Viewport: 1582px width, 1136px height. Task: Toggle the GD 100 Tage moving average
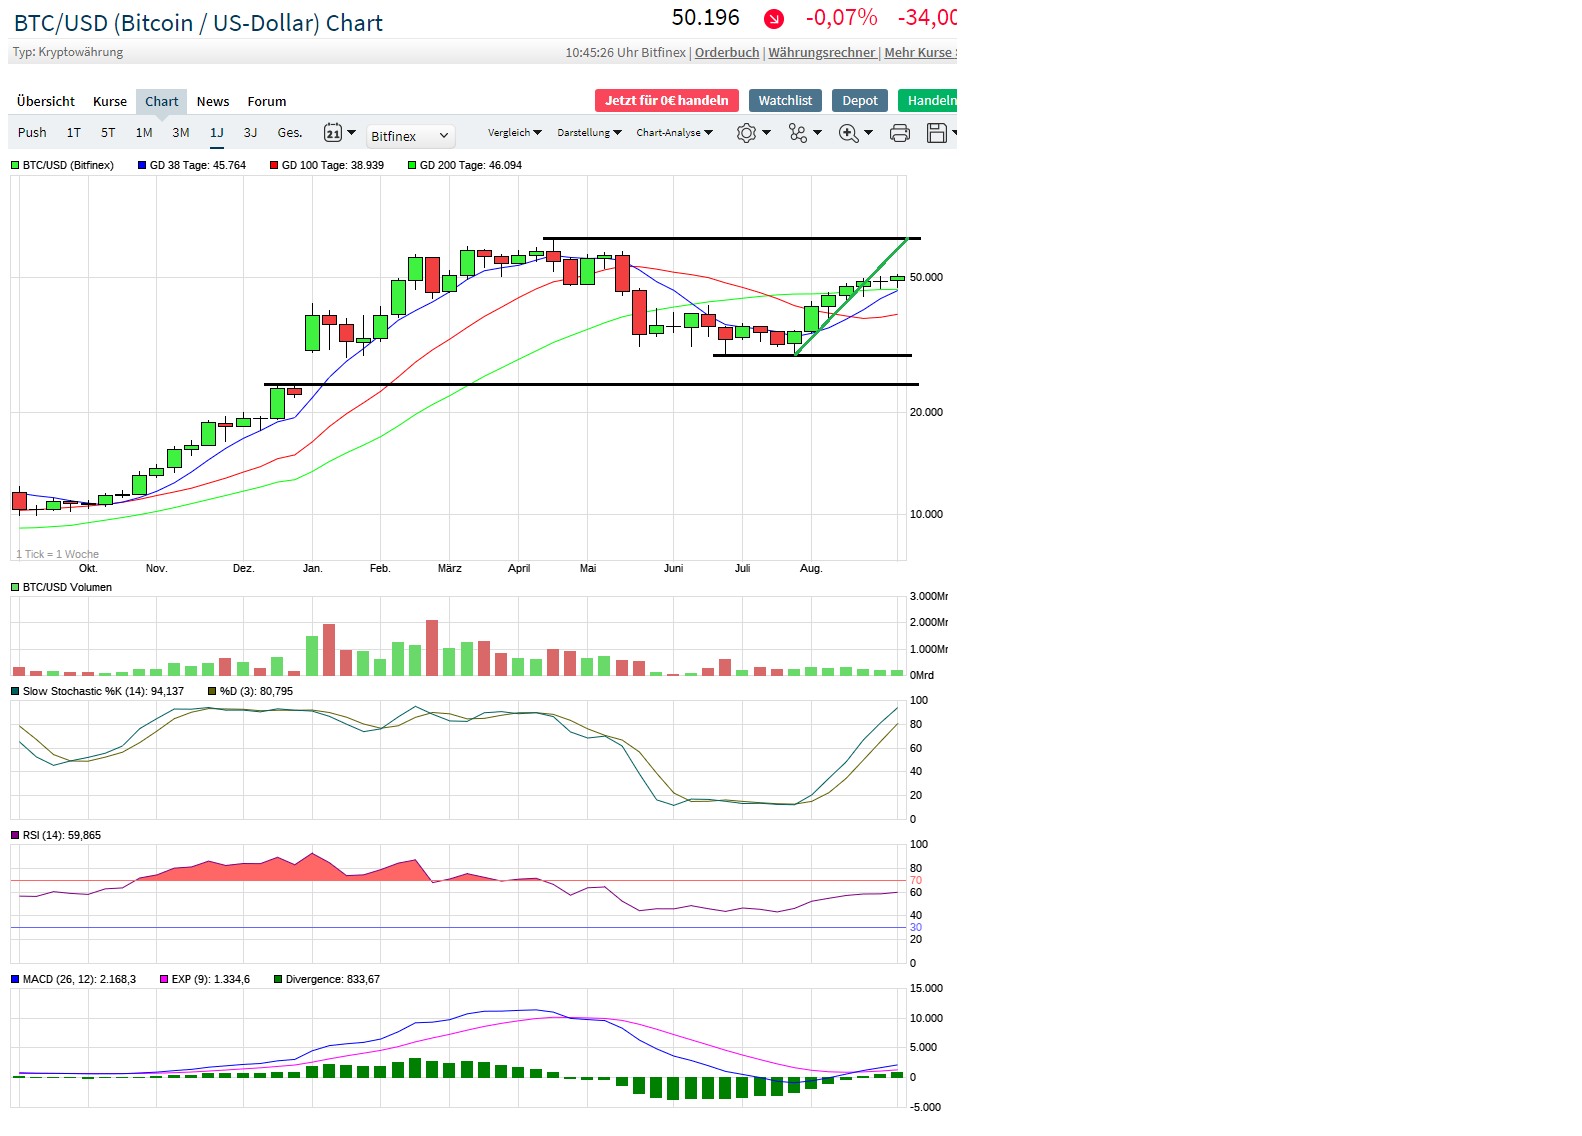point(274,166)
